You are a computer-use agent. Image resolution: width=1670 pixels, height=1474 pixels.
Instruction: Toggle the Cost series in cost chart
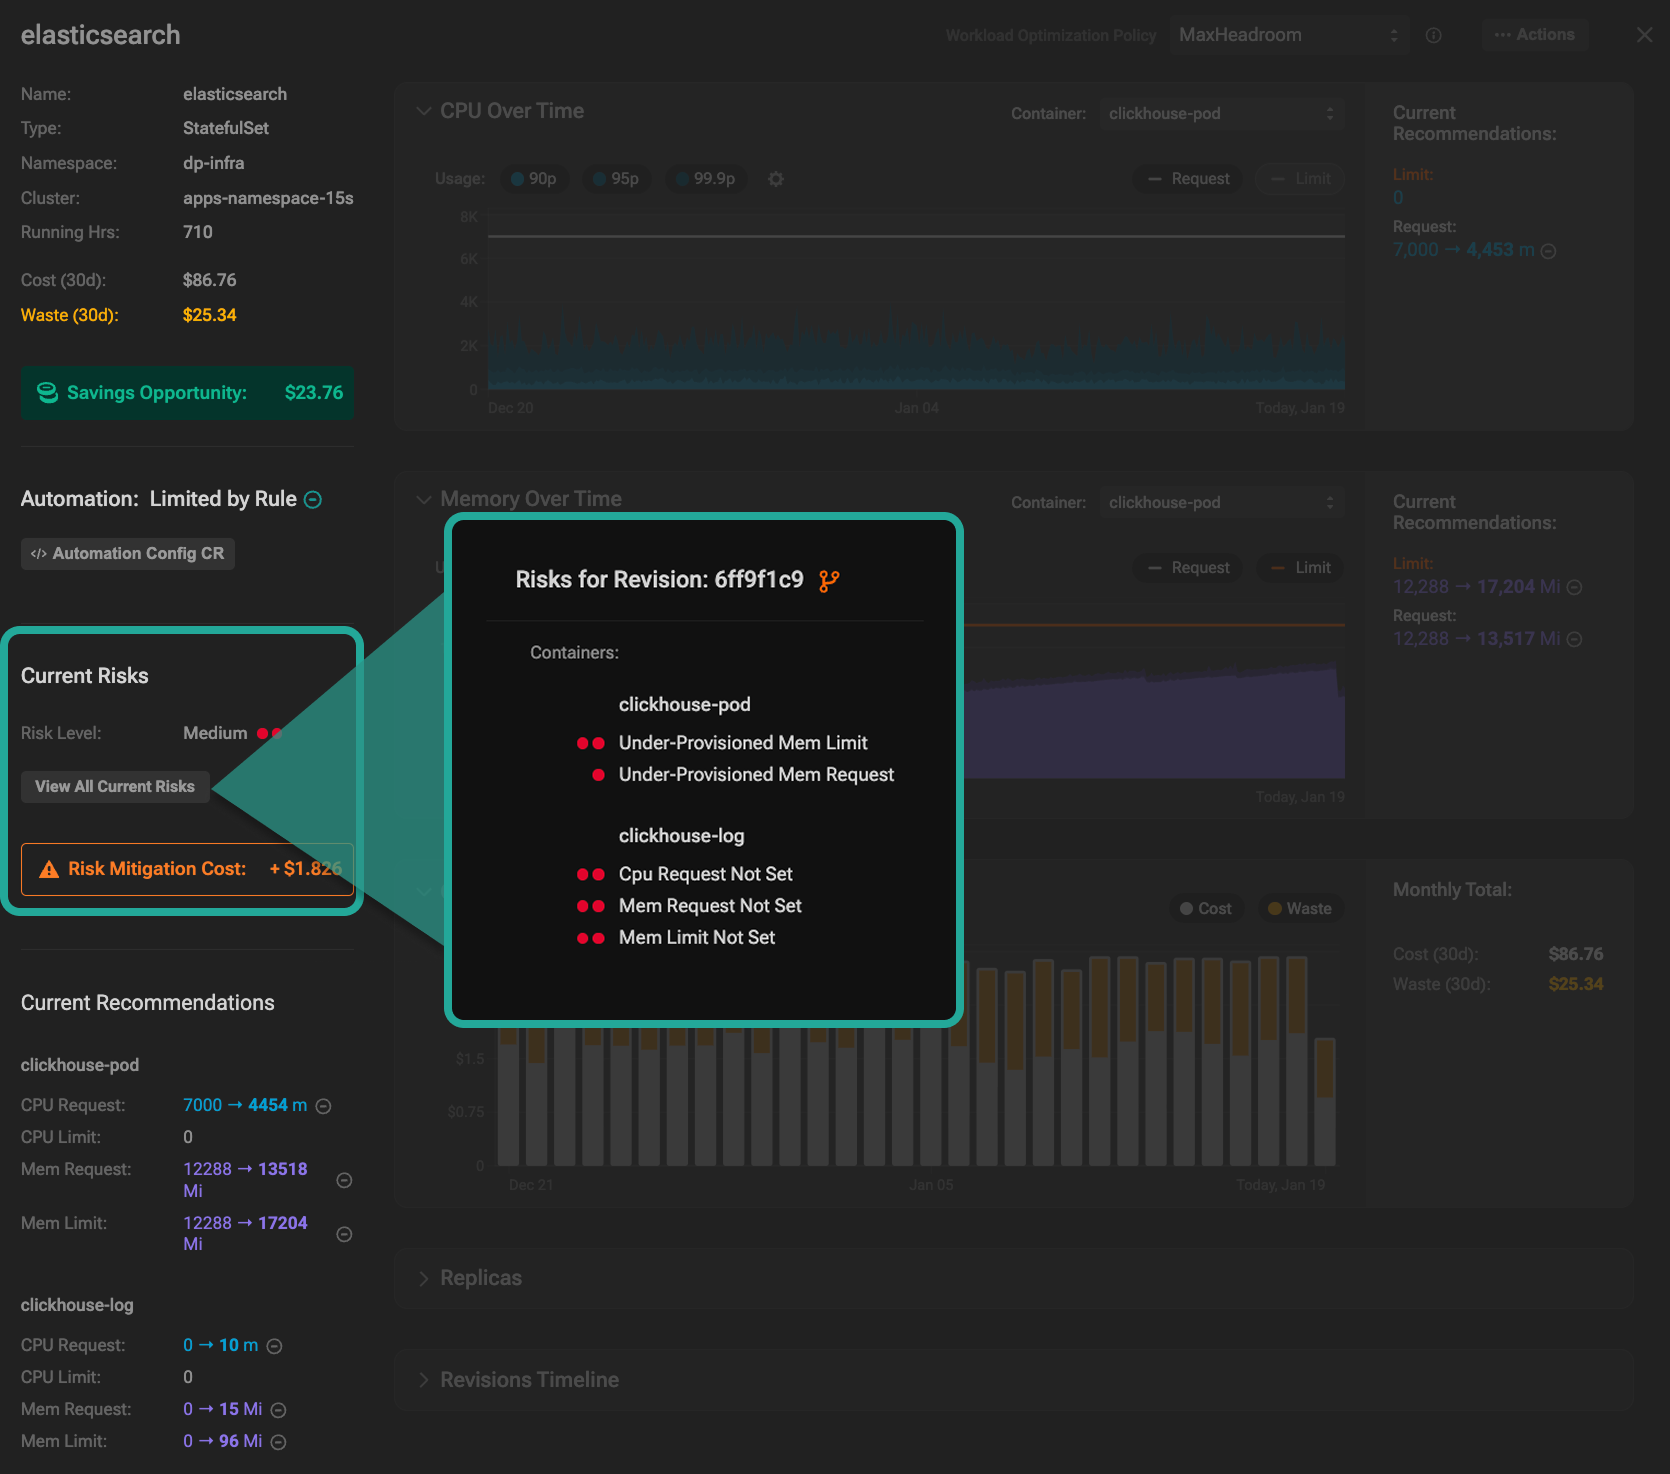click(x=1206, y=909)
